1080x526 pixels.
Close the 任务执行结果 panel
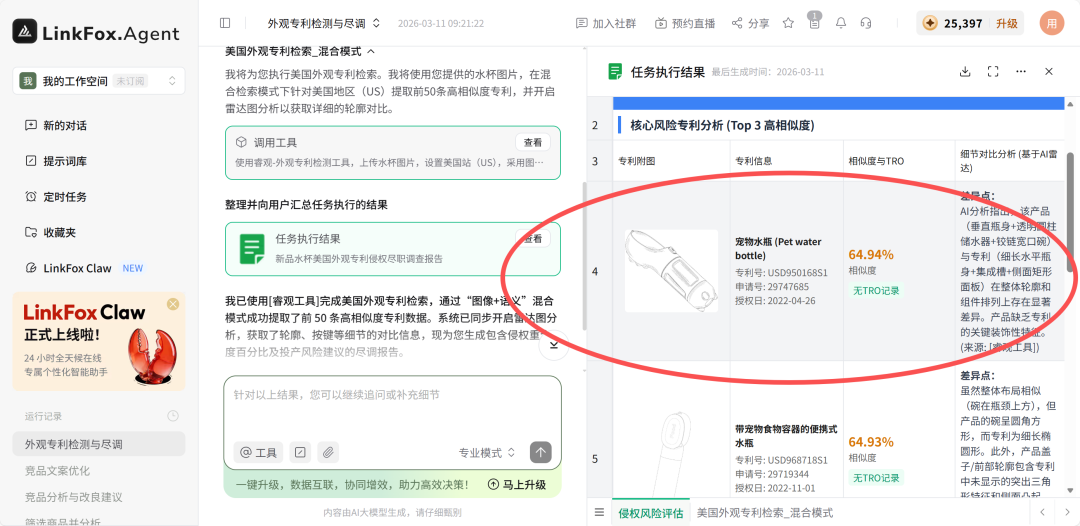click(1049, 72)
